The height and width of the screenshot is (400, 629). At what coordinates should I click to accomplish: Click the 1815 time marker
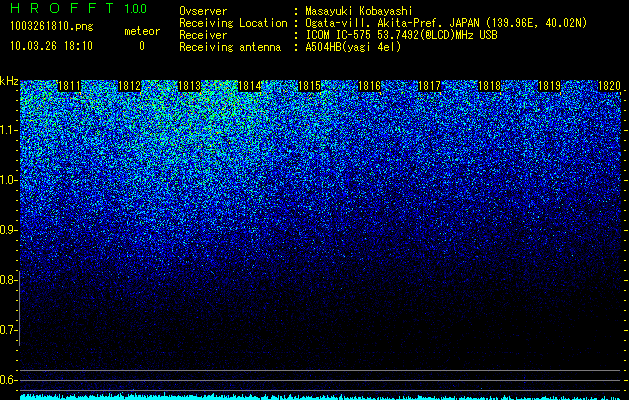pyautogui.click(x=309, y=86)
